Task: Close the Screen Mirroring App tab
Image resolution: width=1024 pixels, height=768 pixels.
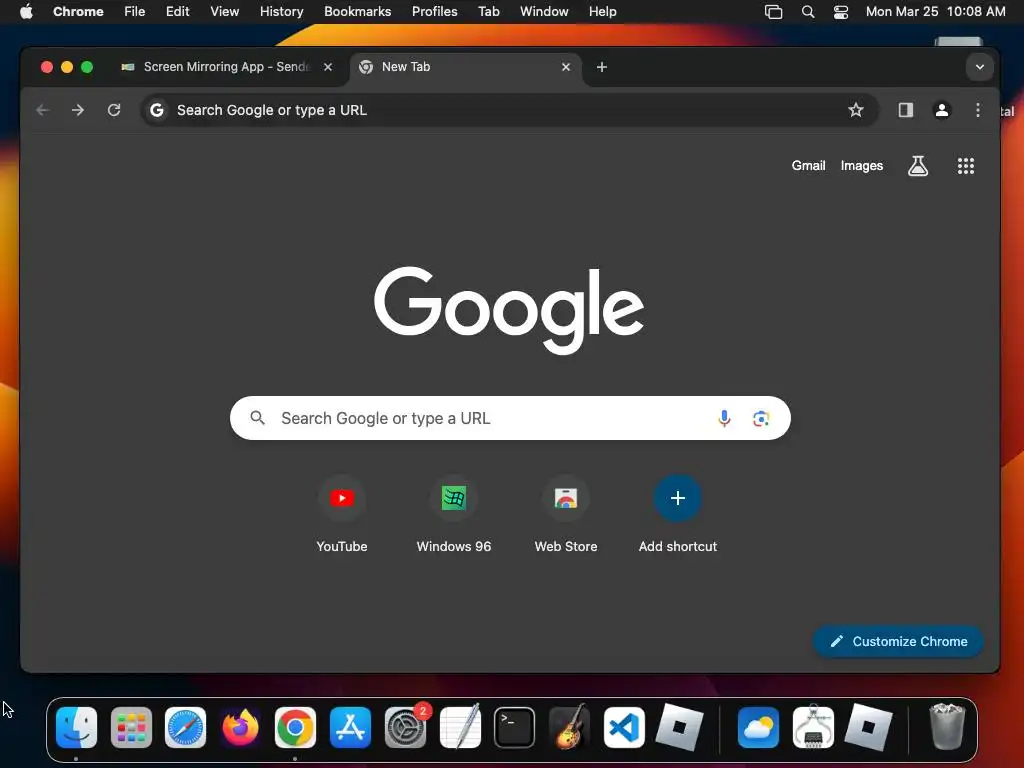Action: (x=328, y=67)
